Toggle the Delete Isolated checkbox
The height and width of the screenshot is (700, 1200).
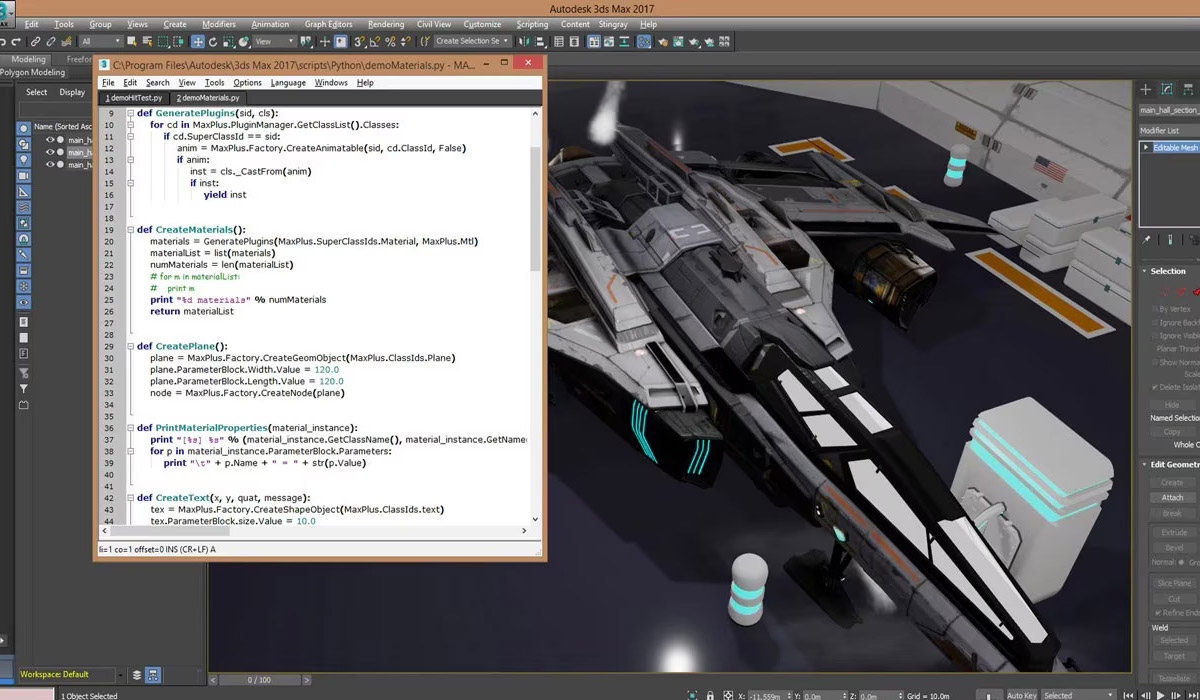[x=1154, y=387]
